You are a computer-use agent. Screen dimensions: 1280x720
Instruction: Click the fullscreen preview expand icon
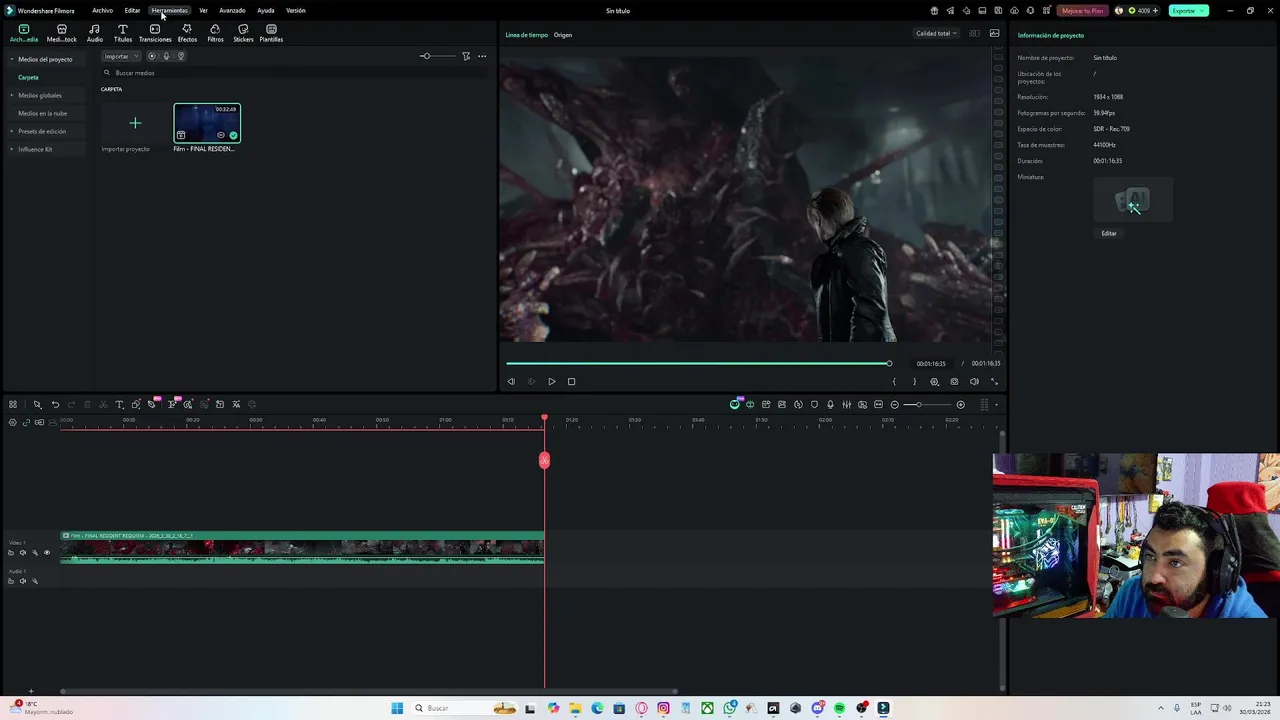(x=994, y=381)
